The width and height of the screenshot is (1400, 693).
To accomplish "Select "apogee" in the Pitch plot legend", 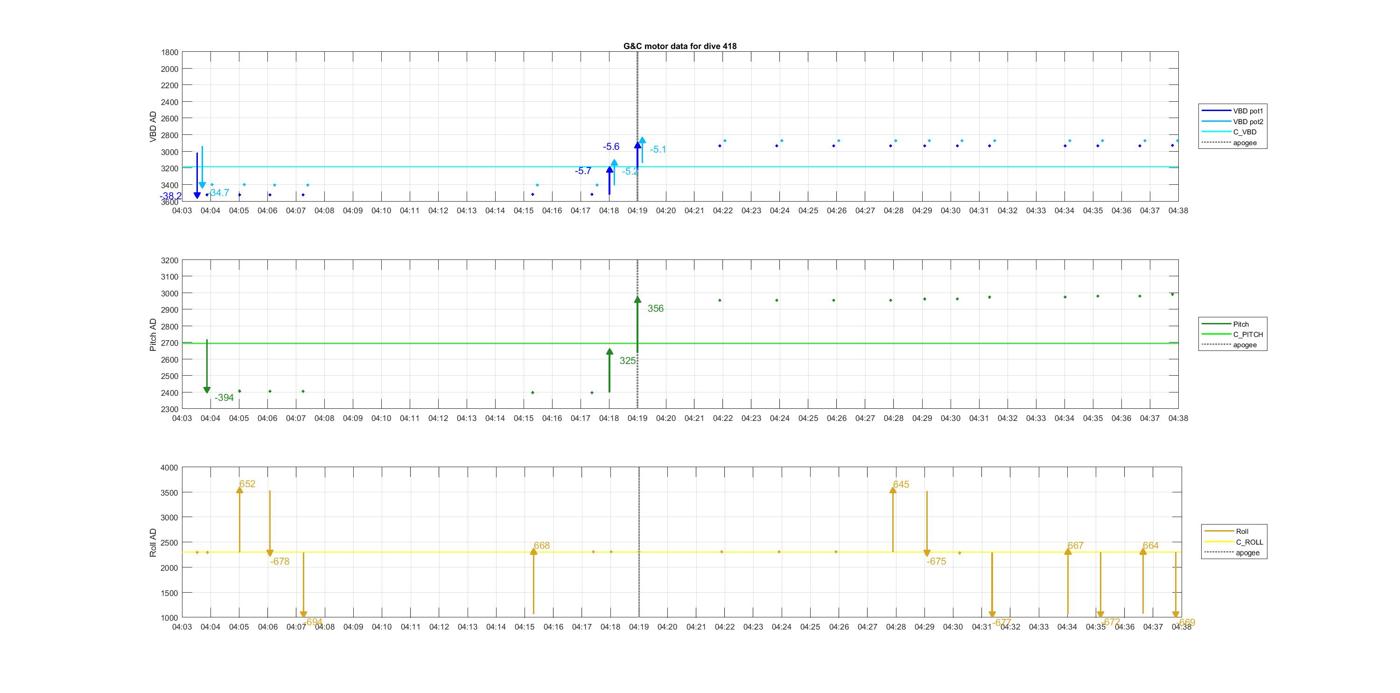I will click(x=1230, y=345).
